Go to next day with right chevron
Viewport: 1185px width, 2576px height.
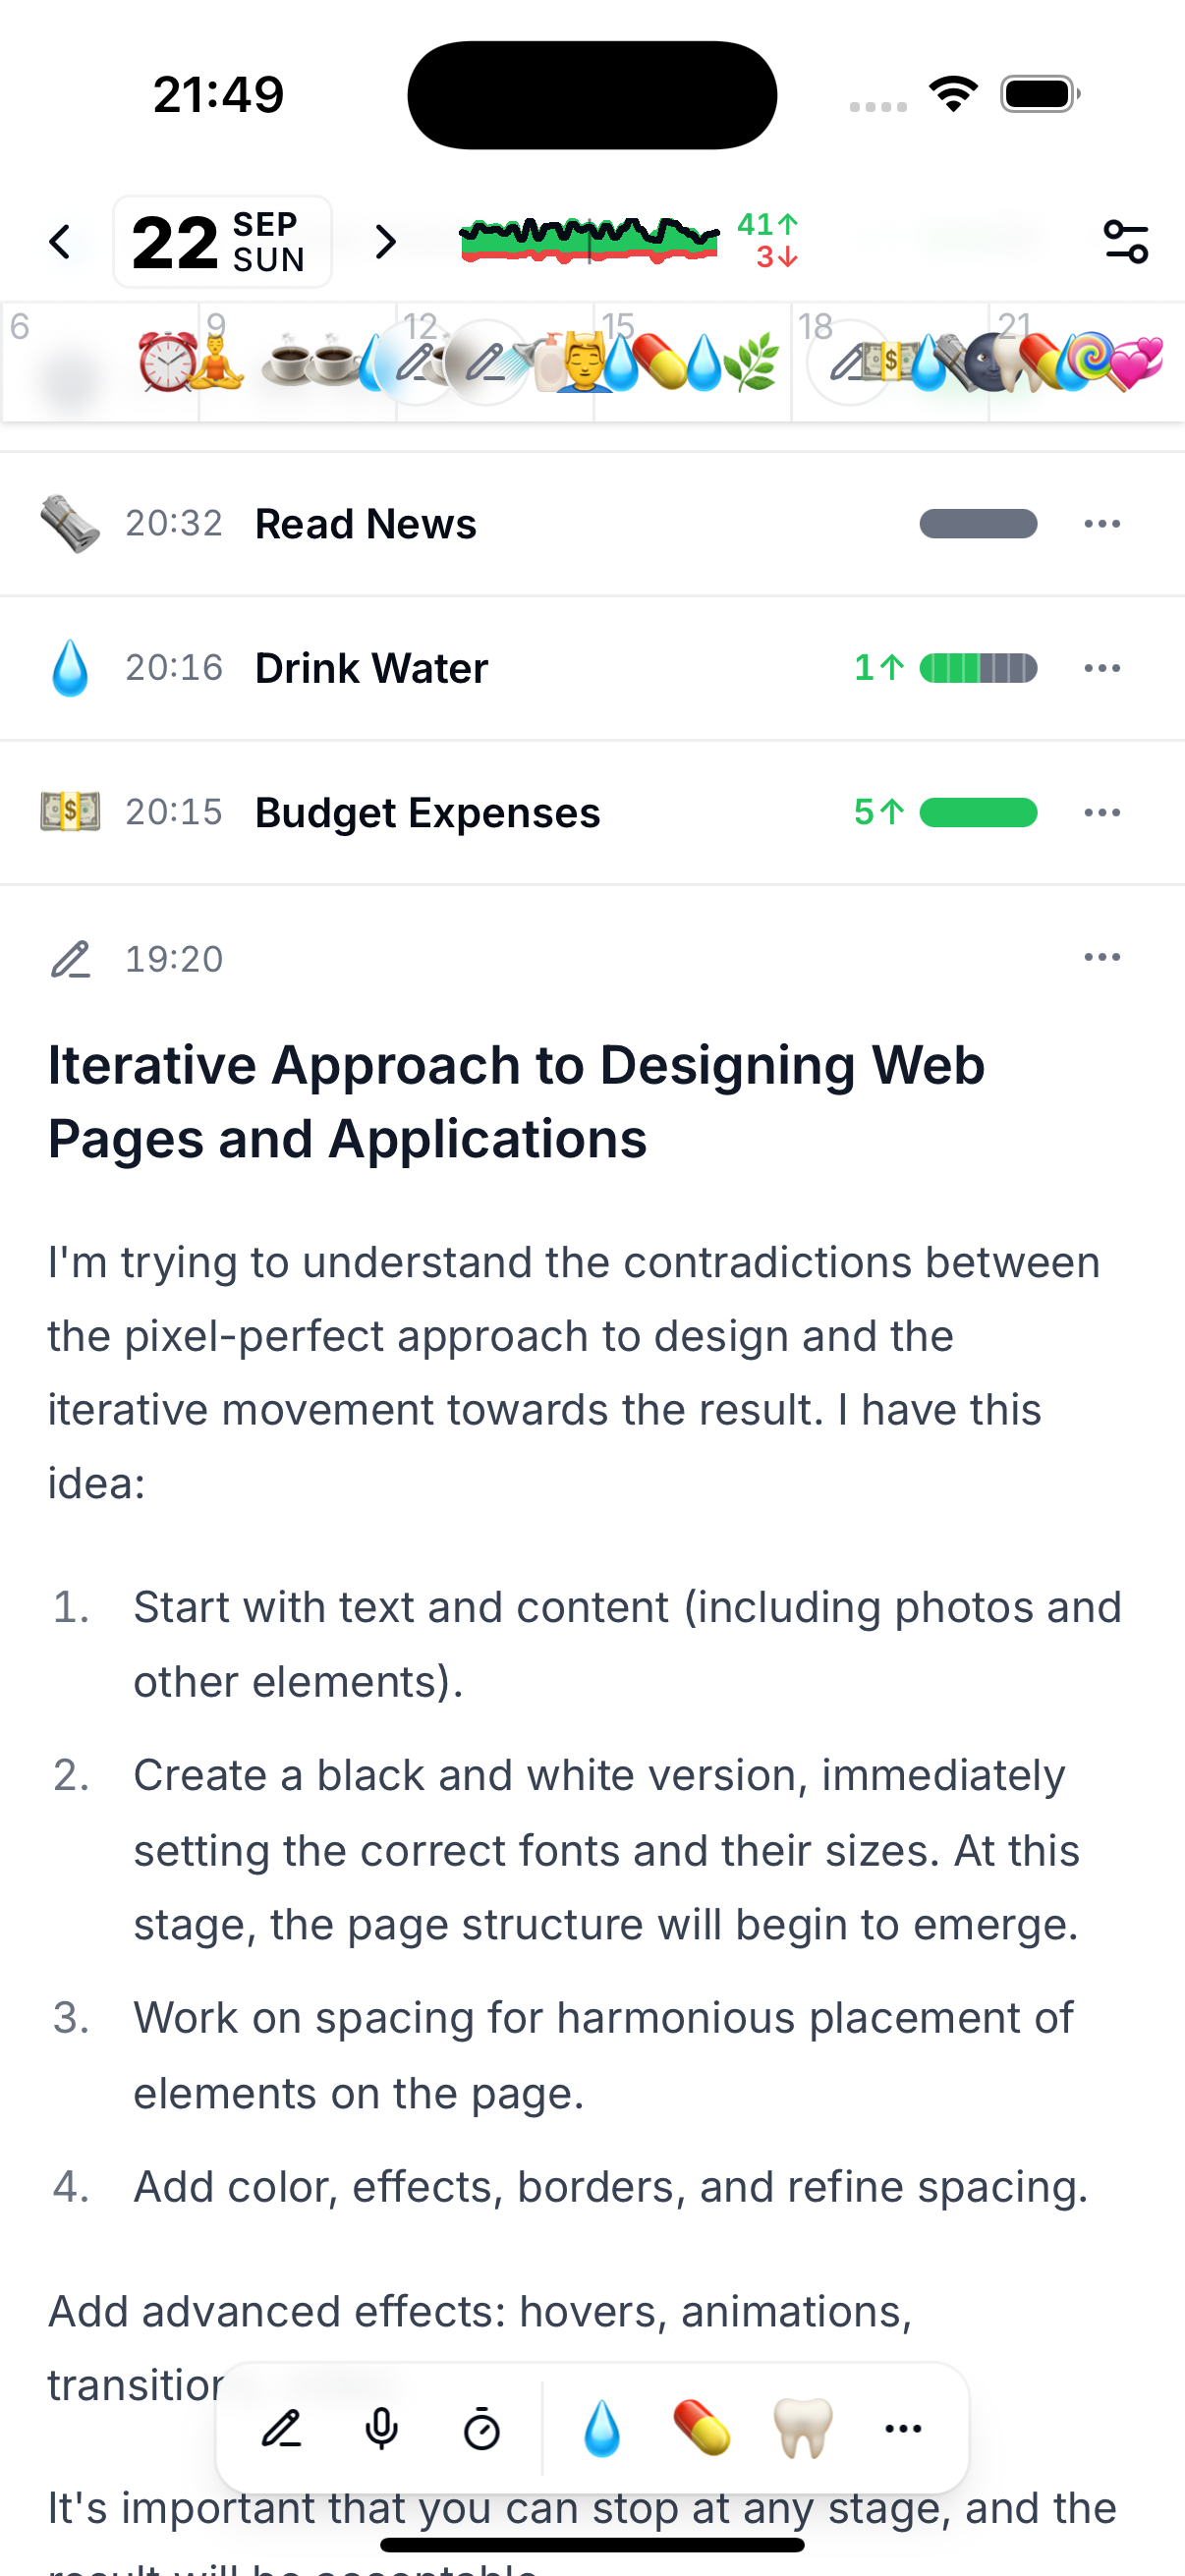click(385, 241)
